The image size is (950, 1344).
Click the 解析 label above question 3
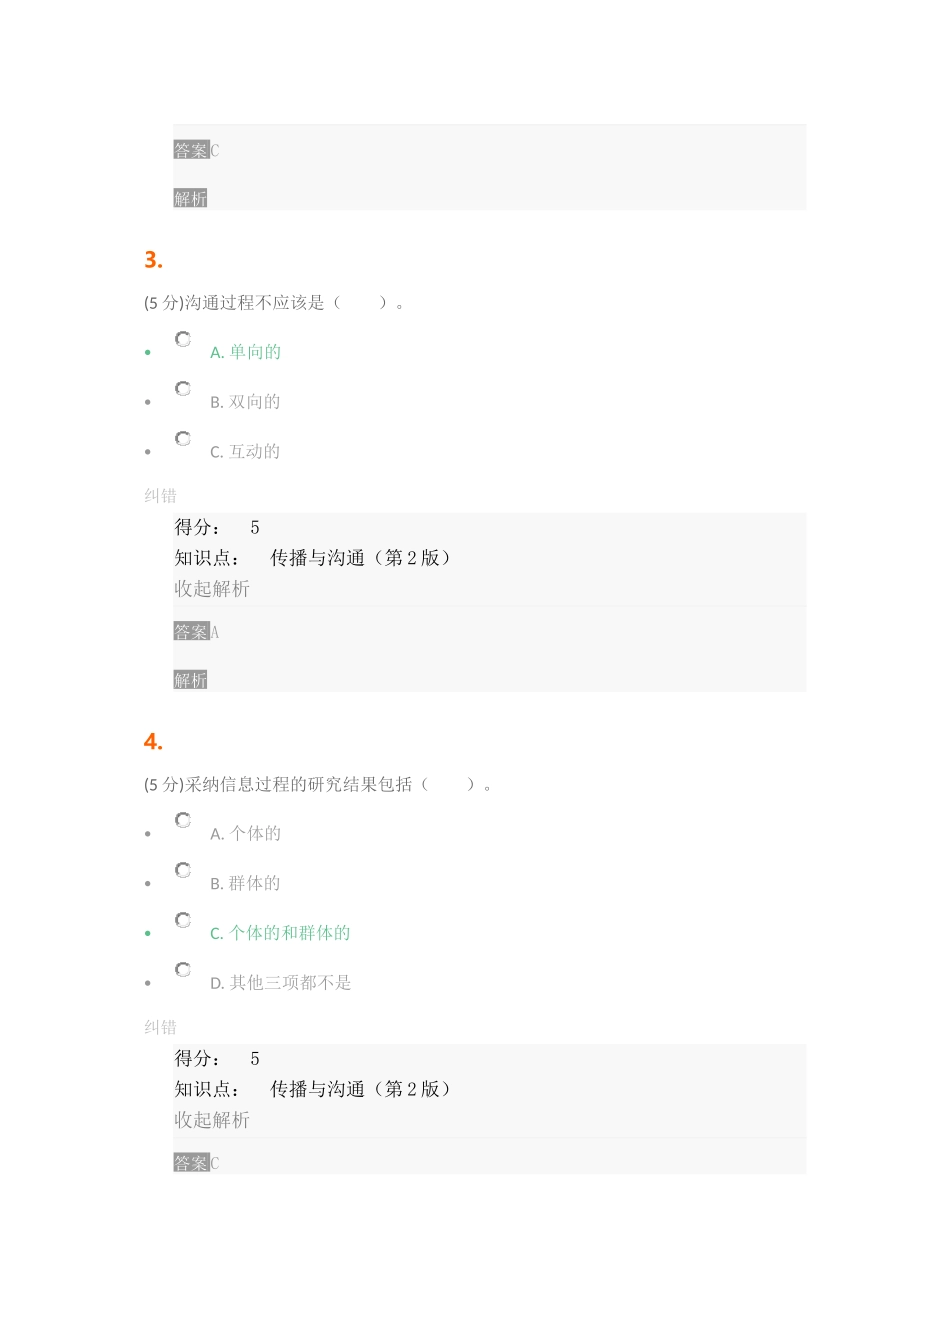190,198
